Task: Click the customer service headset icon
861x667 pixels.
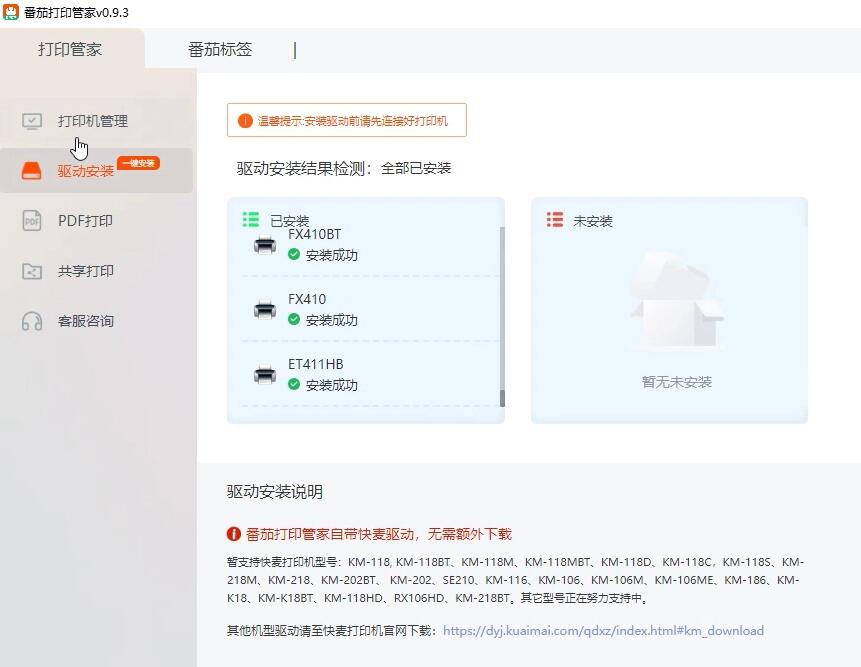Action: point(32,321)
